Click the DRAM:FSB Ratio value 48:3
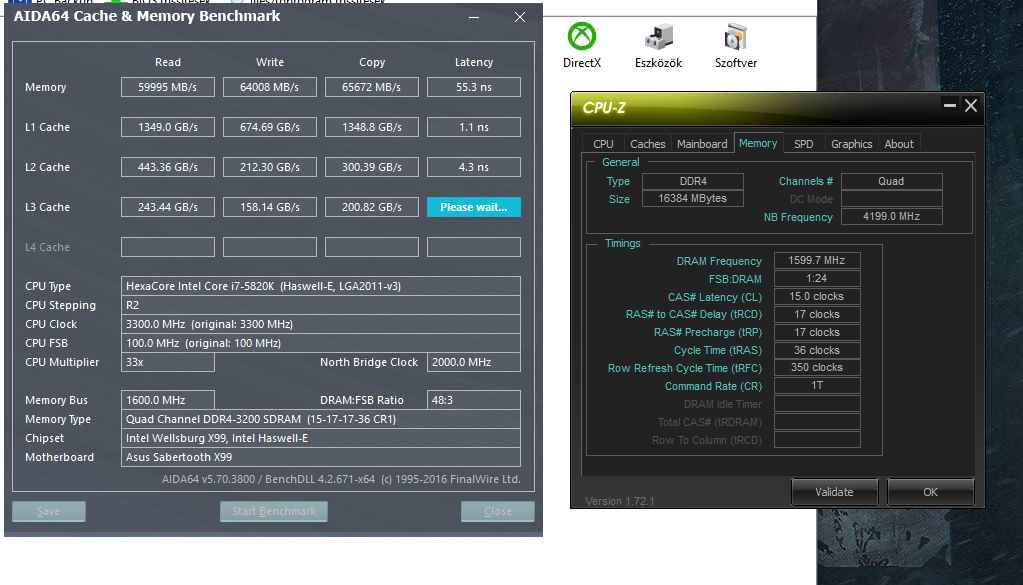Screen dimensions: 1023x585 [474, 400]
